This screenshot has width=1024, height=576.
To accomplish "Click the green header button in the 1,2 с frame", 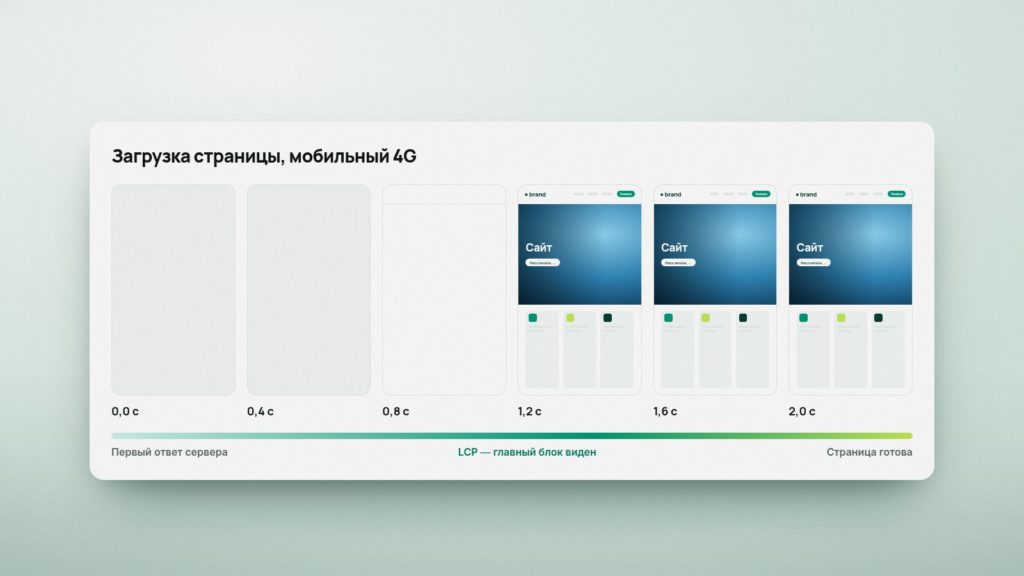I will pos(626,194).
